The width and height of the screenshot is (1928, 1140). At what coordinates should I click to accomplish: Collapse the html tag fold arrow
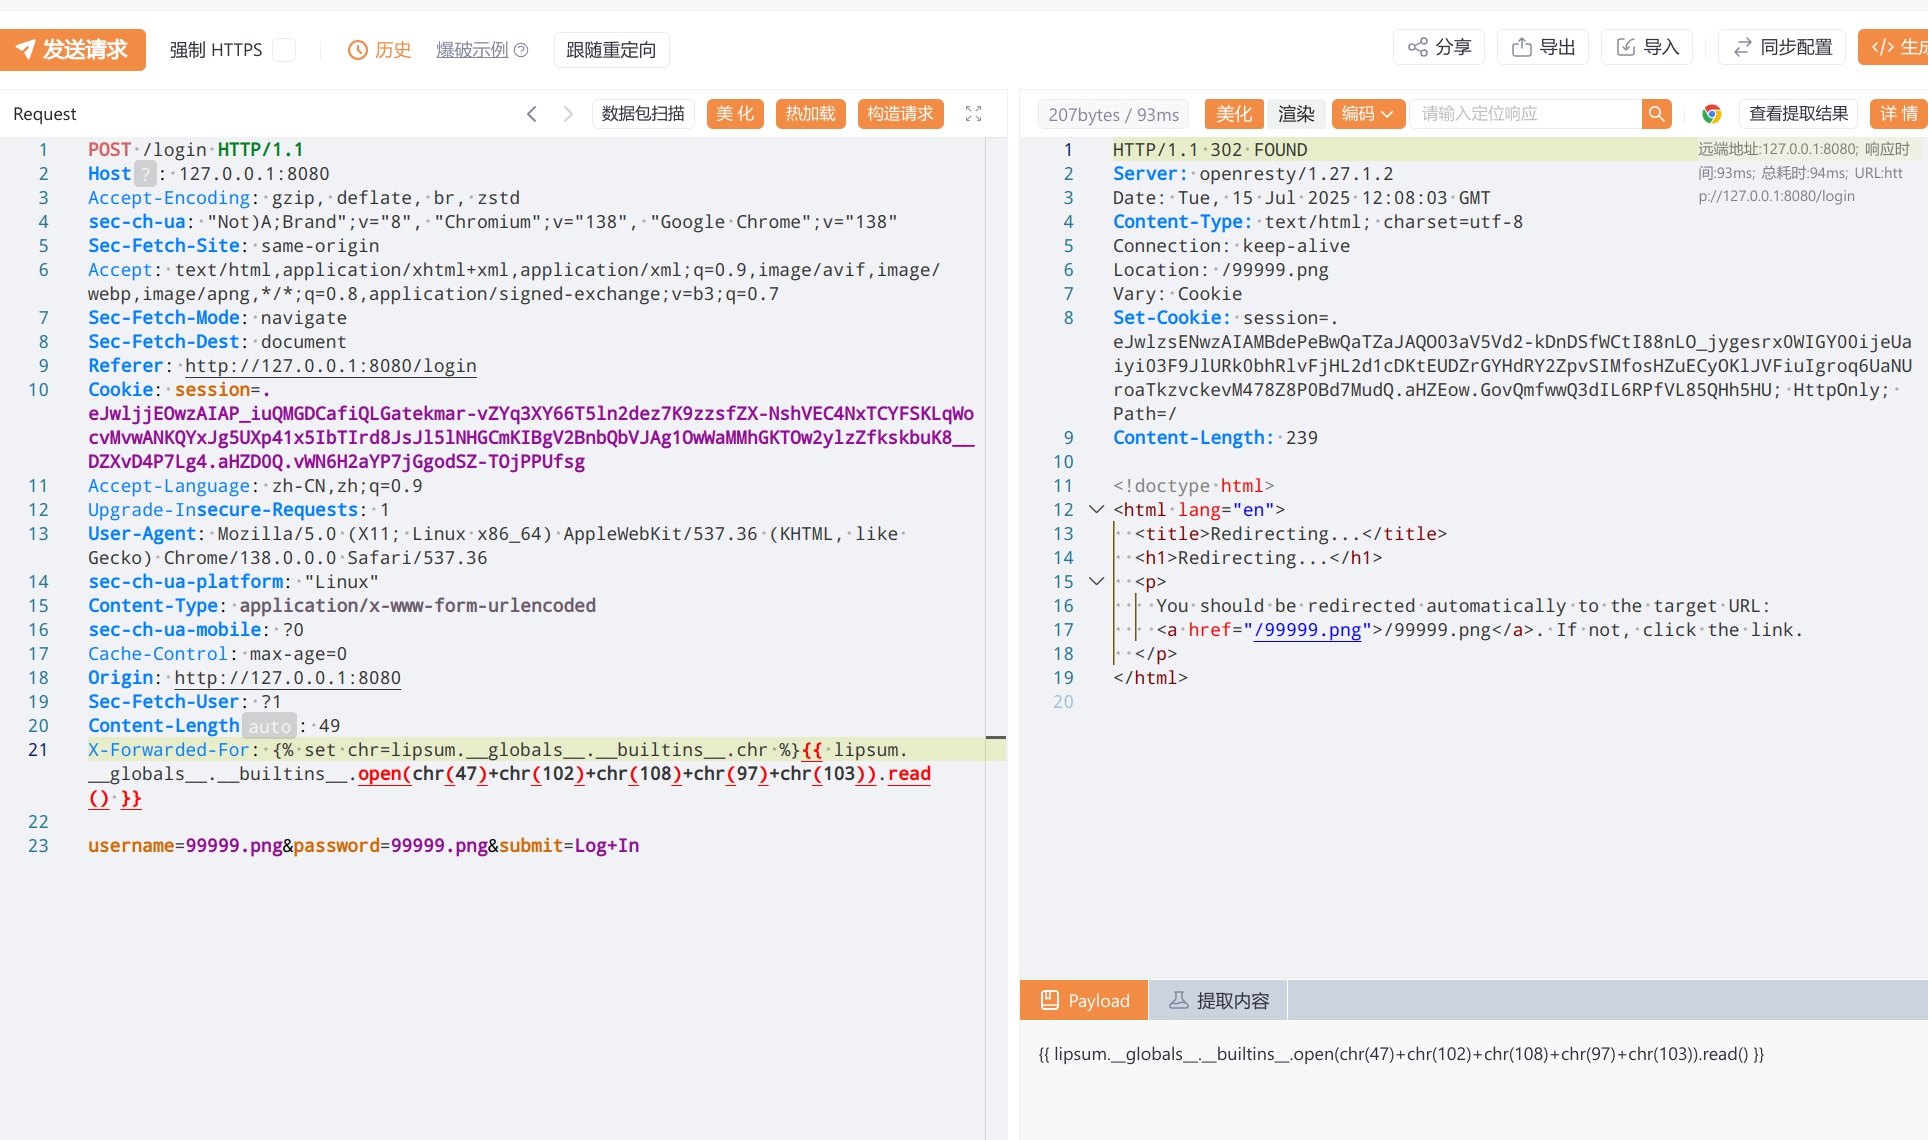(x=1096, y=509)
